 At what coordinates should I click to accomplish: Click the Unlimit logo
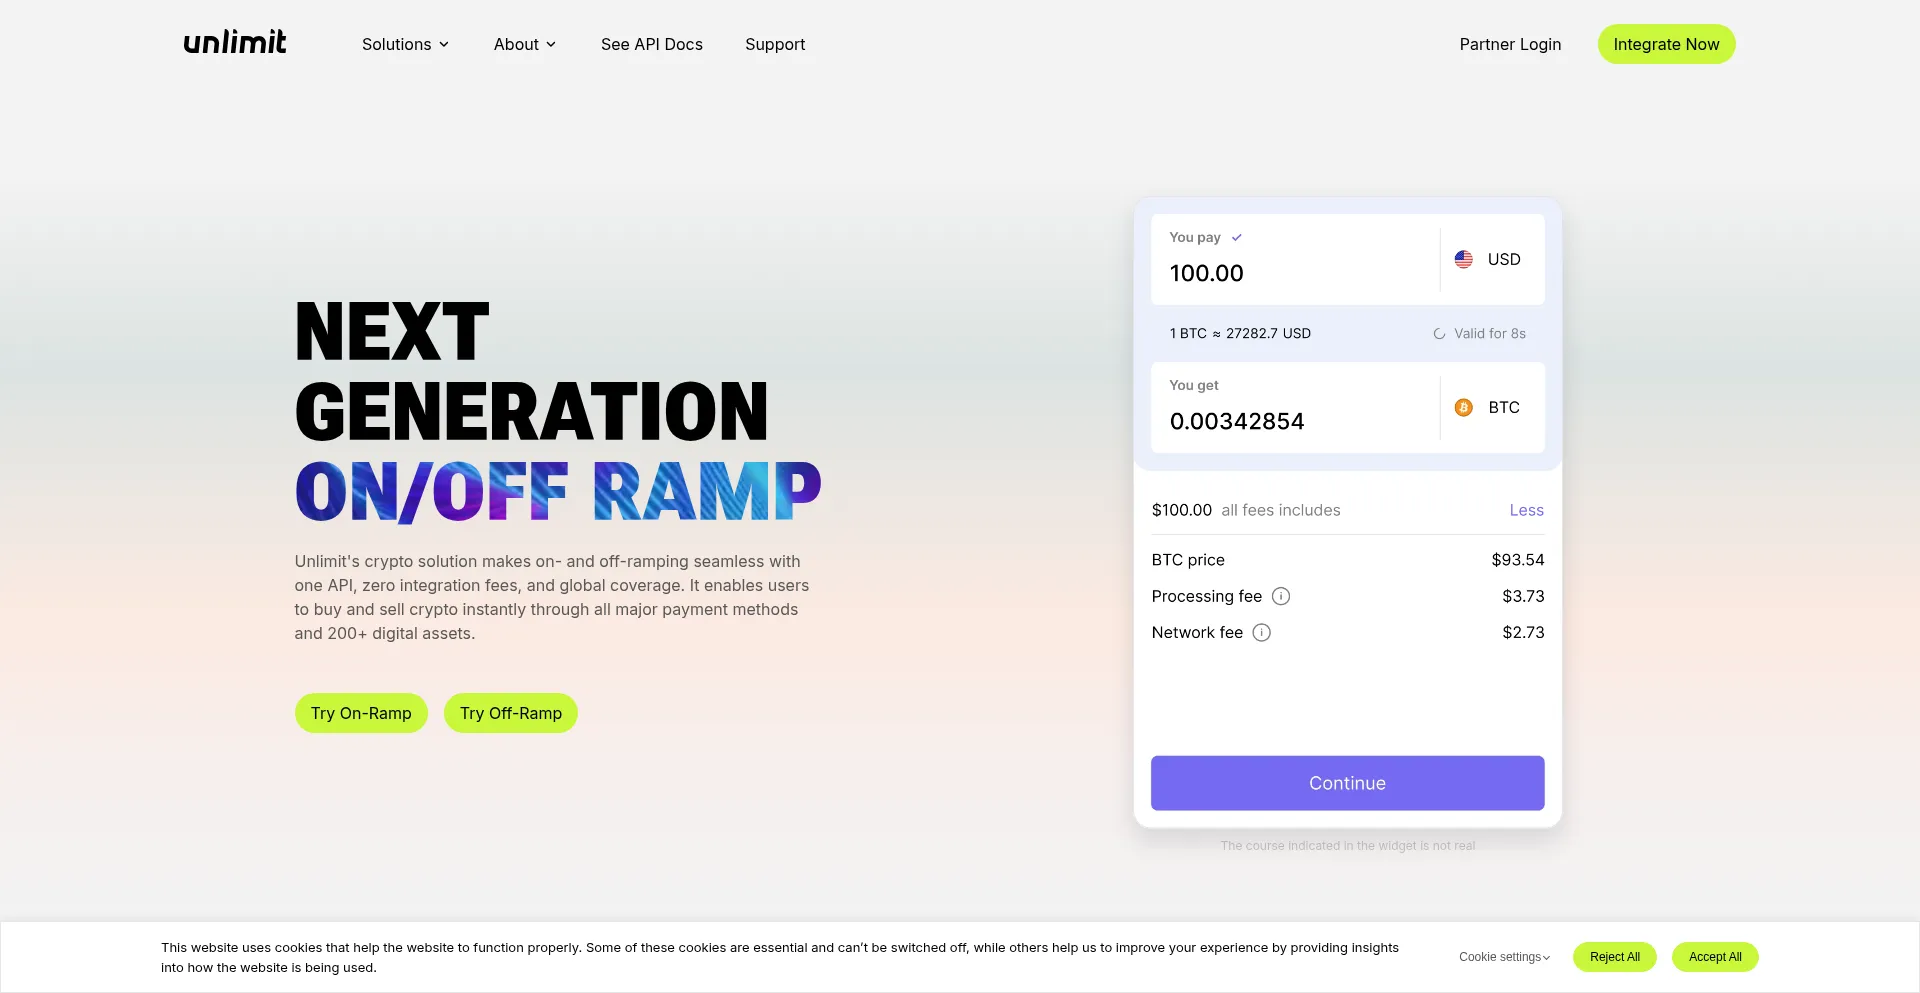(x=235, y=43)
